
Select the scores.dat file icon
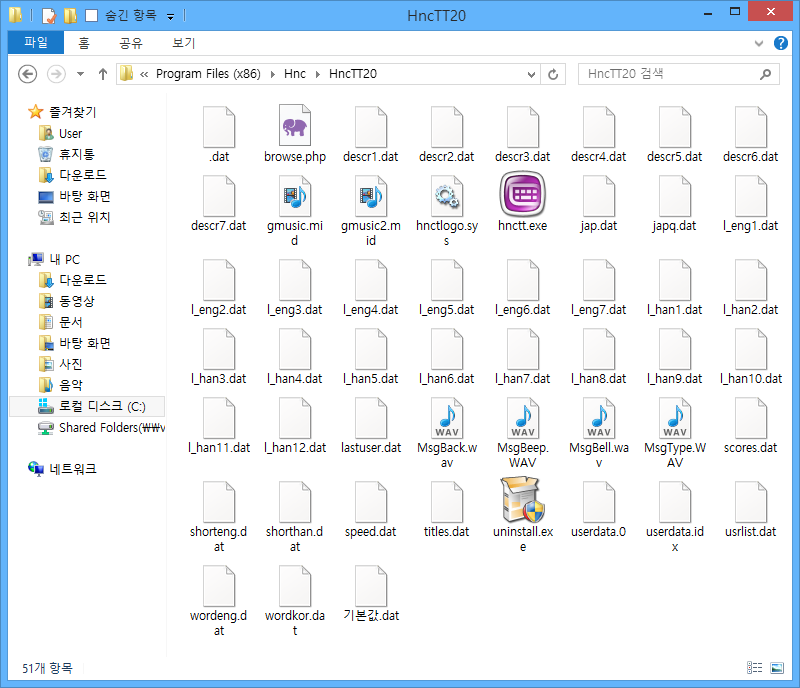751,418
